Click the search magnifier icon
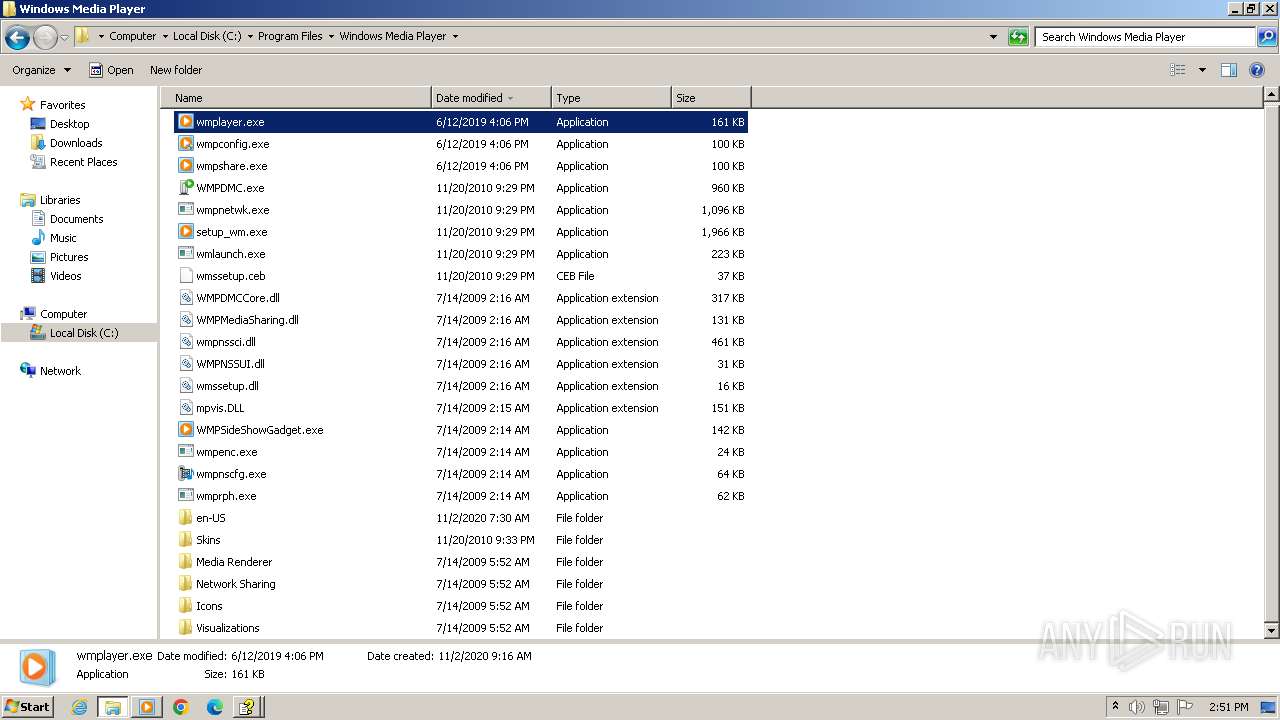This screenshot has height=720, width=1280. [x=1266, y=37]
